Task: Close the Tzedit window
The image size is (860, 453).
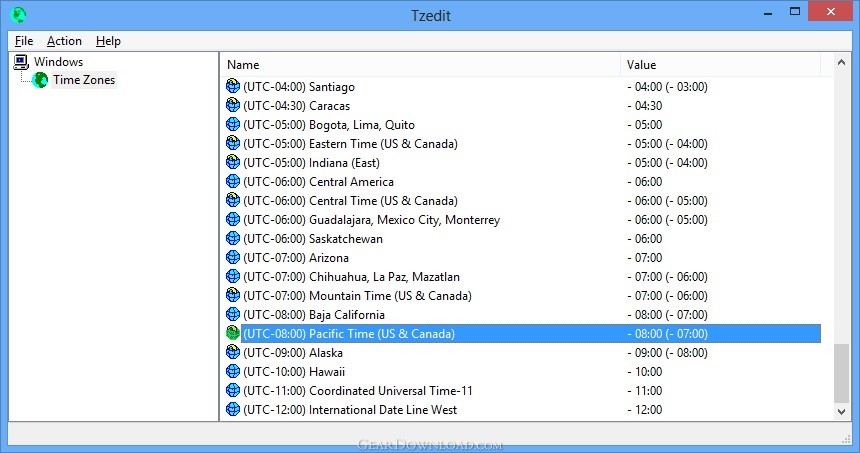Action: click(x=830, y=12)
